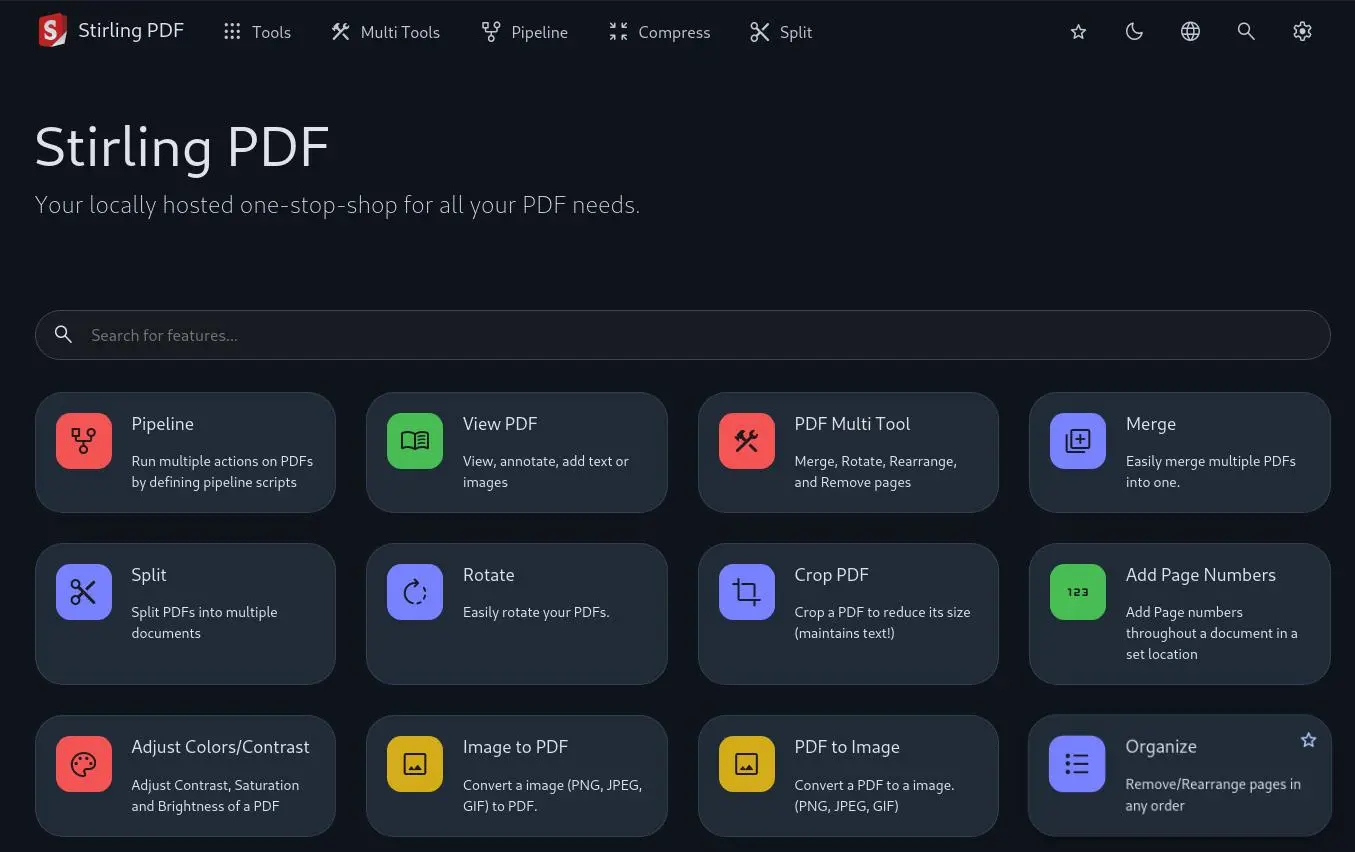Select Split in the navbar

[781, 32]
